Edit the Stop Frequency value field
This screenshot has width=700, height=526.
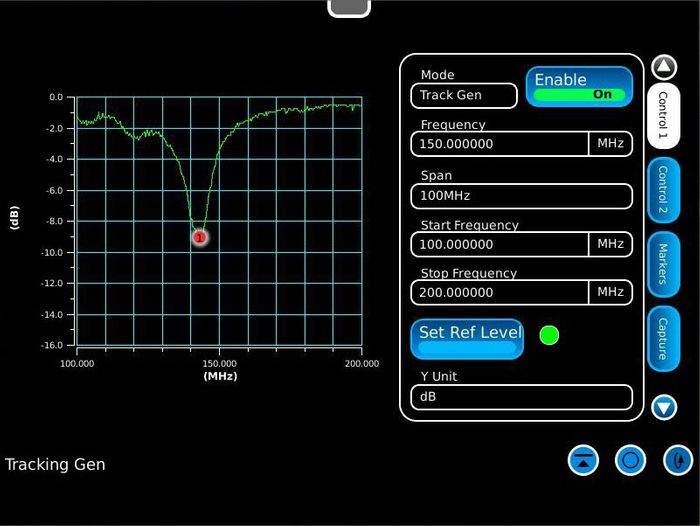click(x=499, y=292)
